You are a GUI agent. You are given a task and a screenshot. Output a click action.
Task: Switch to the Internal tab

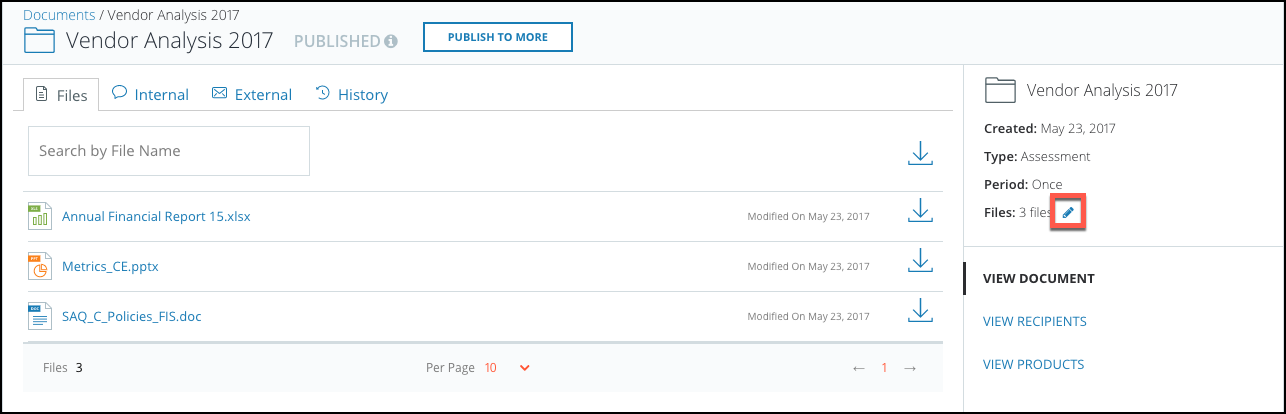tap(150, 94)
